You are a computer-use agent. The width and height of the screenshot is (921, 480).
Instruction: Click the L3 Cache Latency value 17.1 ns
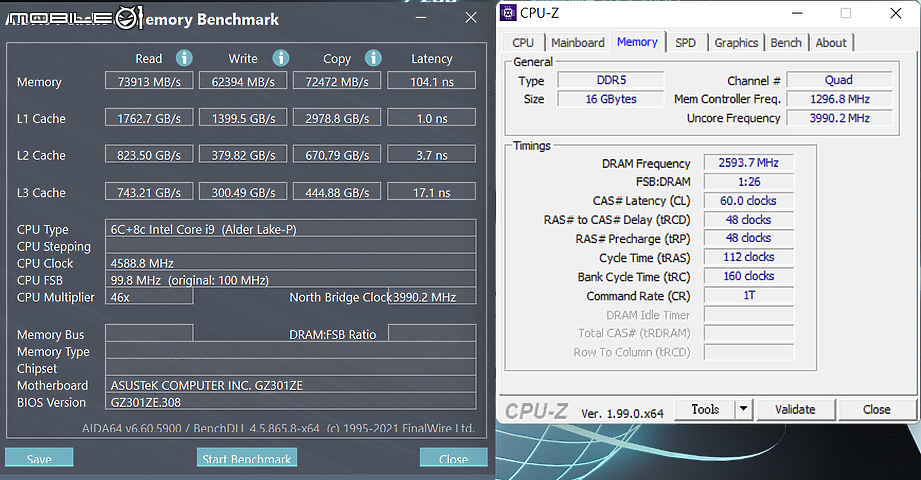(432, 192)
